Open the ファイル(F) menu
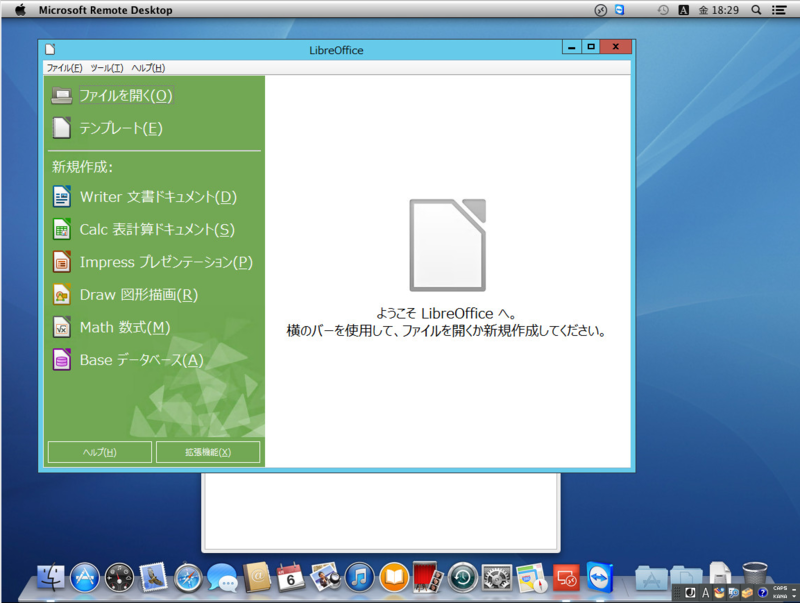 point(64,68)
